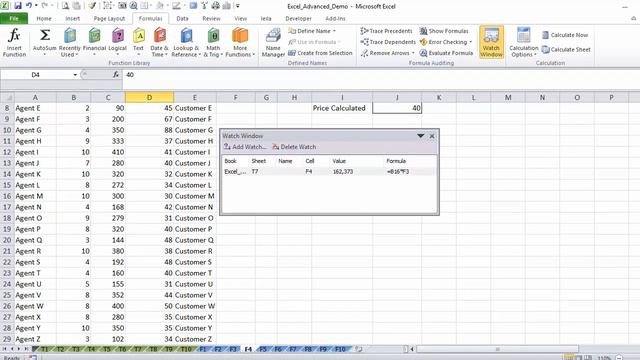Viewport: 640px width, 360px height.
Task: Open the Math & Trig functions
Action: click(x=213, y=42)
